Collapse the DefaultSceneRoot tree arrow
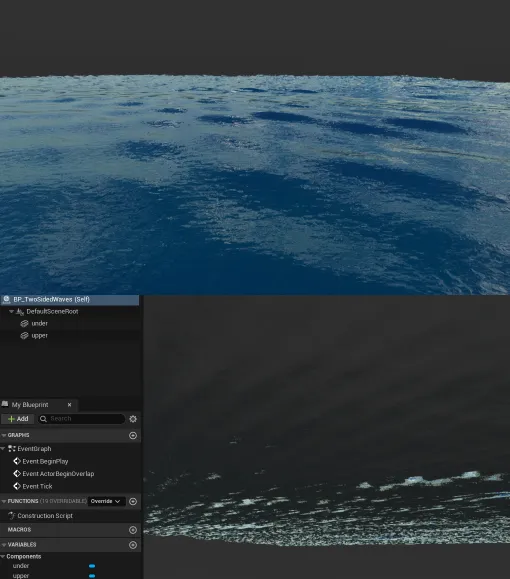This screenshot has width=510, height=579. 11,312
